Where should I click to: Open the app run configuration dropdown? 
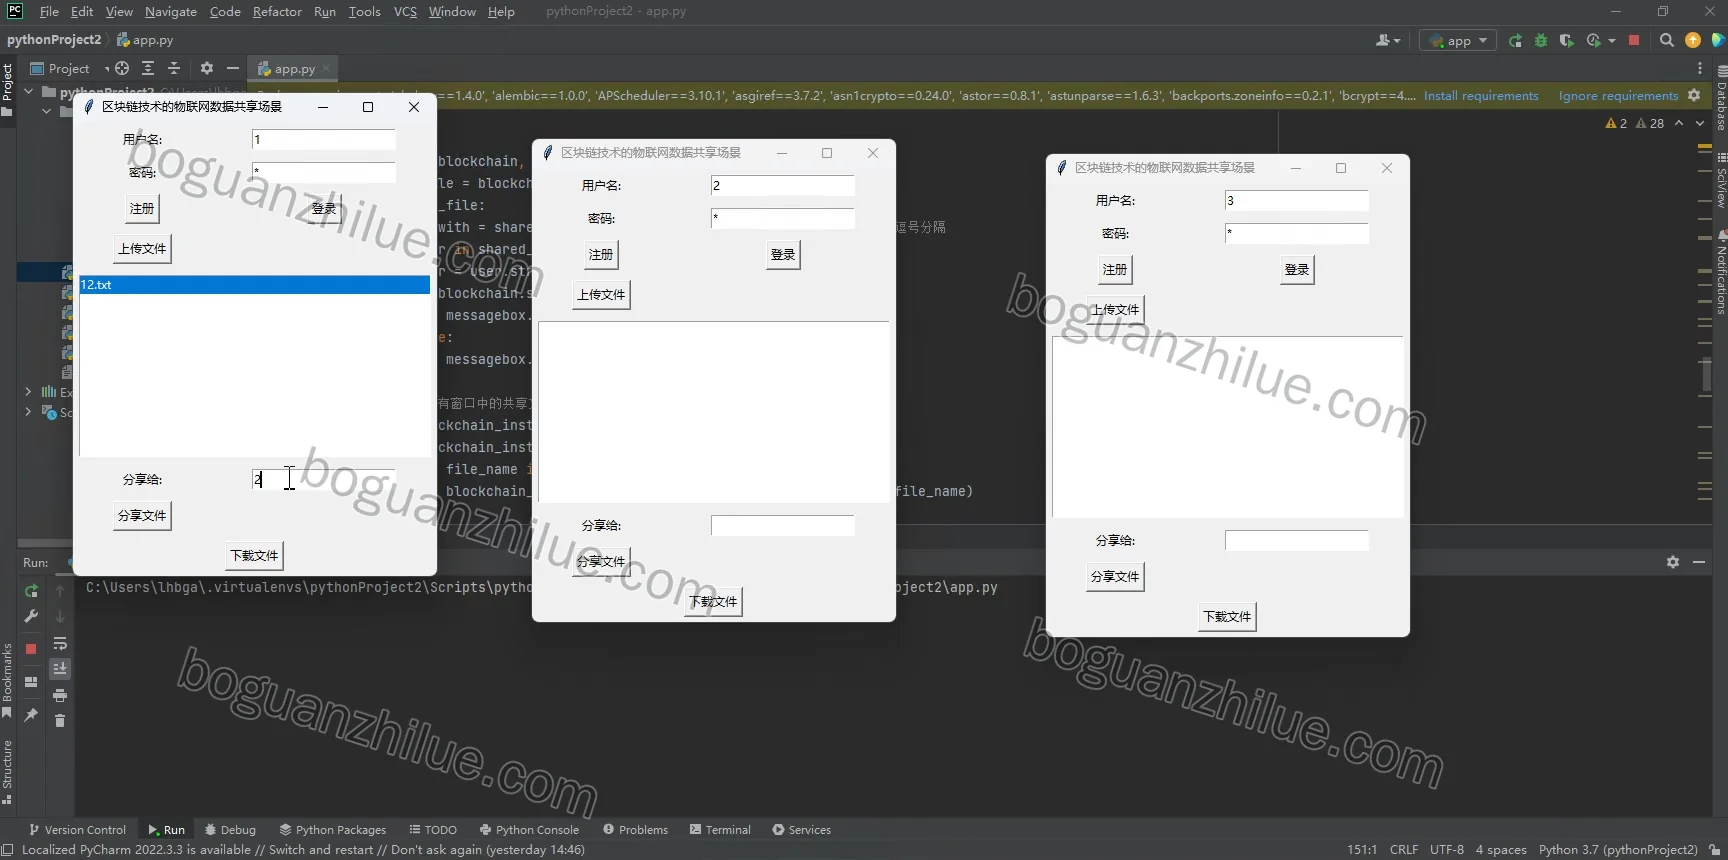click(1459, 41)
